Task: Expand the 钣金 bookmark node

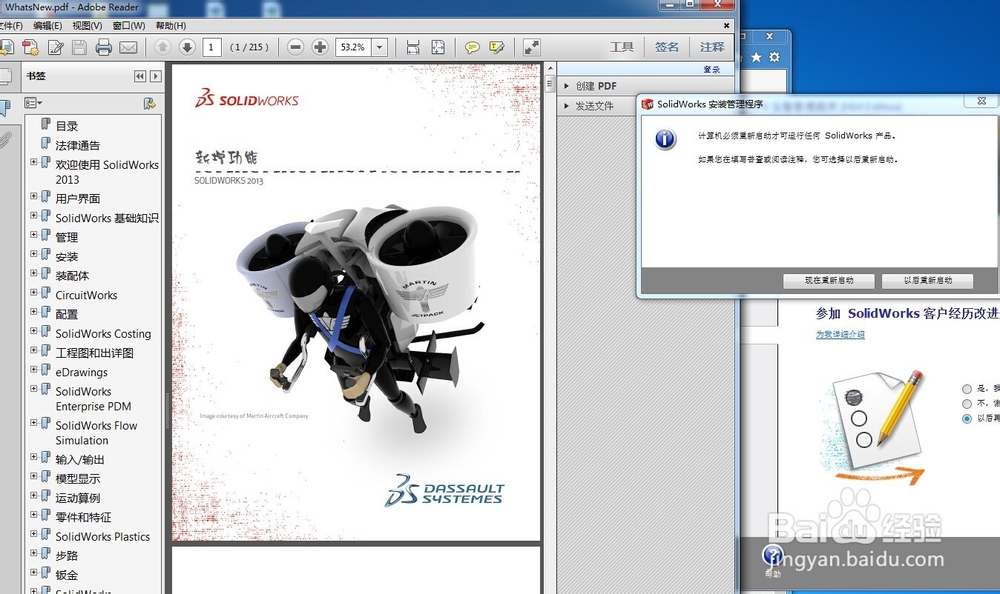Action: pos(34,572)
